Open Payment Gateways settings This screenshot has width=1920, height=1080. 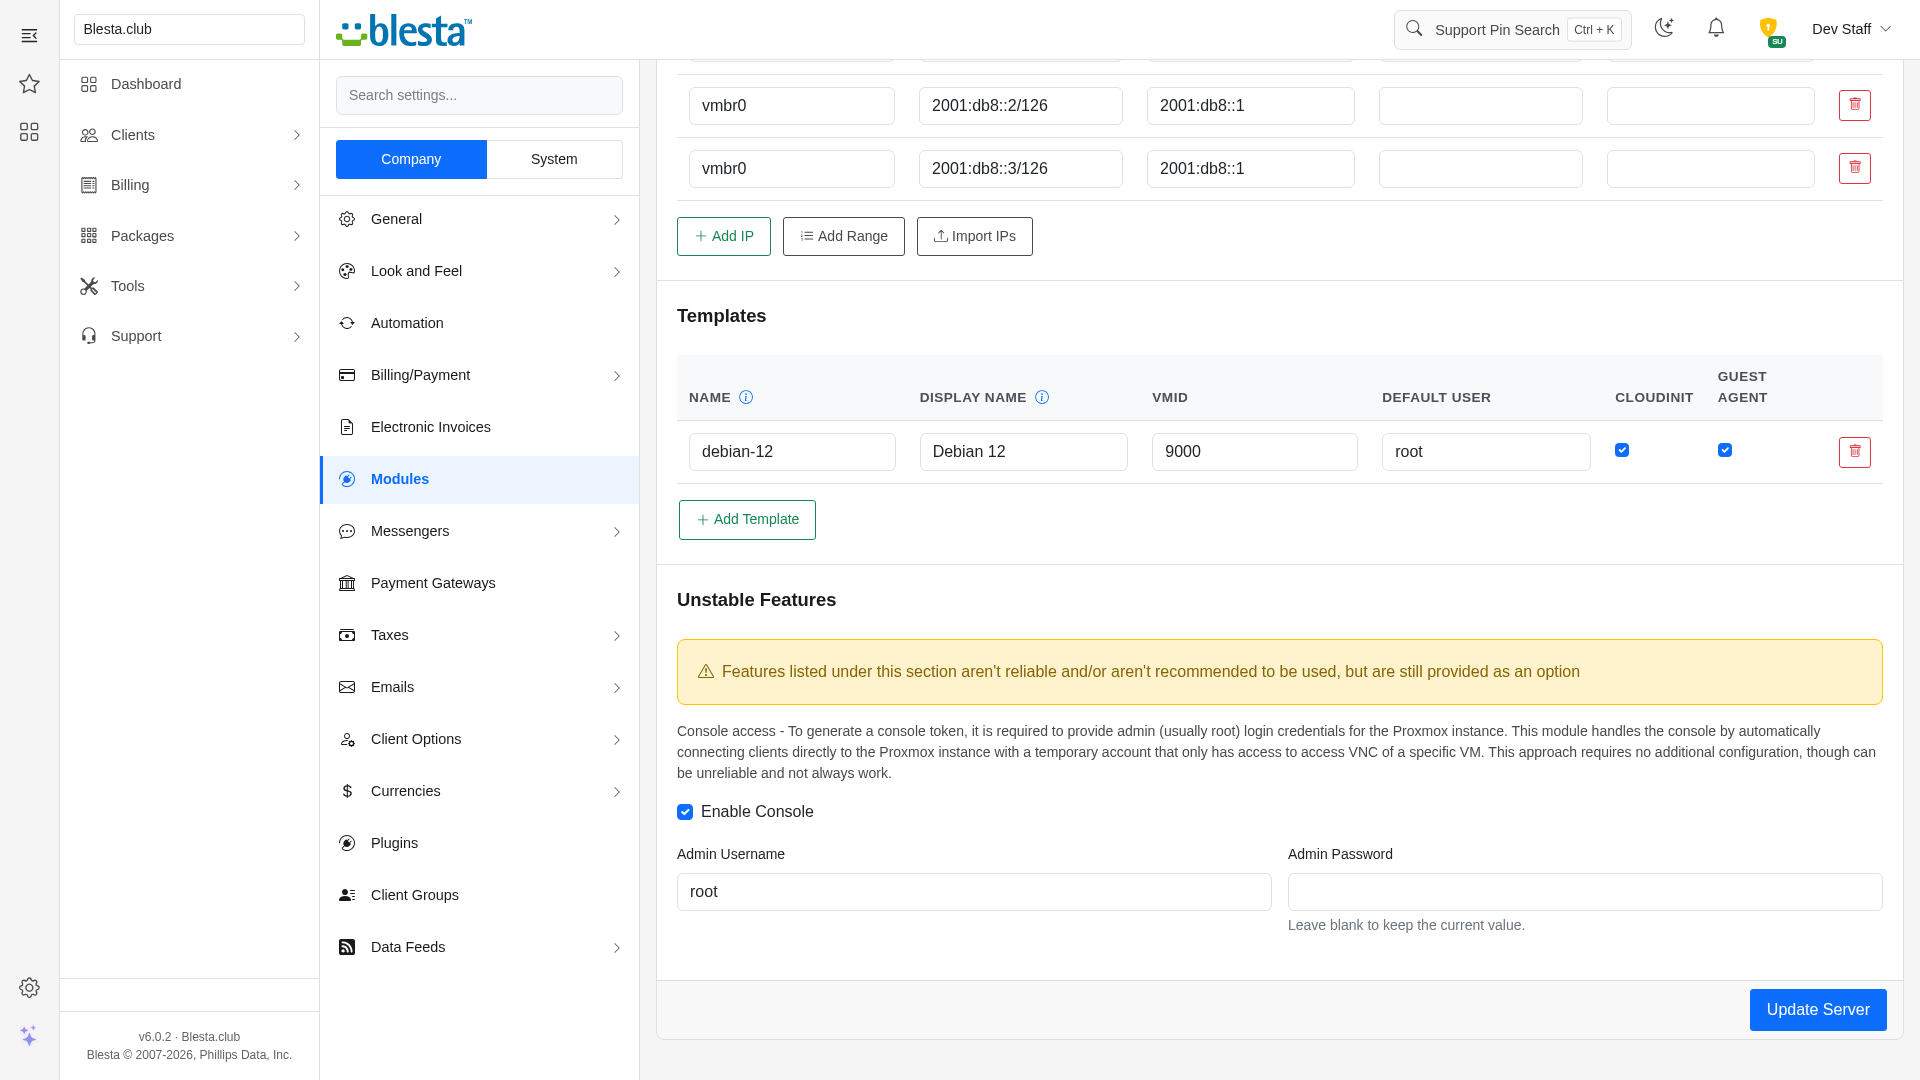(480, 583)
